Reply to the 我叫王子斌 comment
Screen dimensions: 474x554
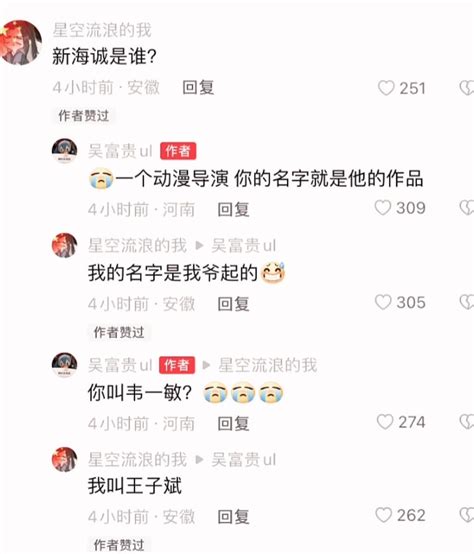233,517
